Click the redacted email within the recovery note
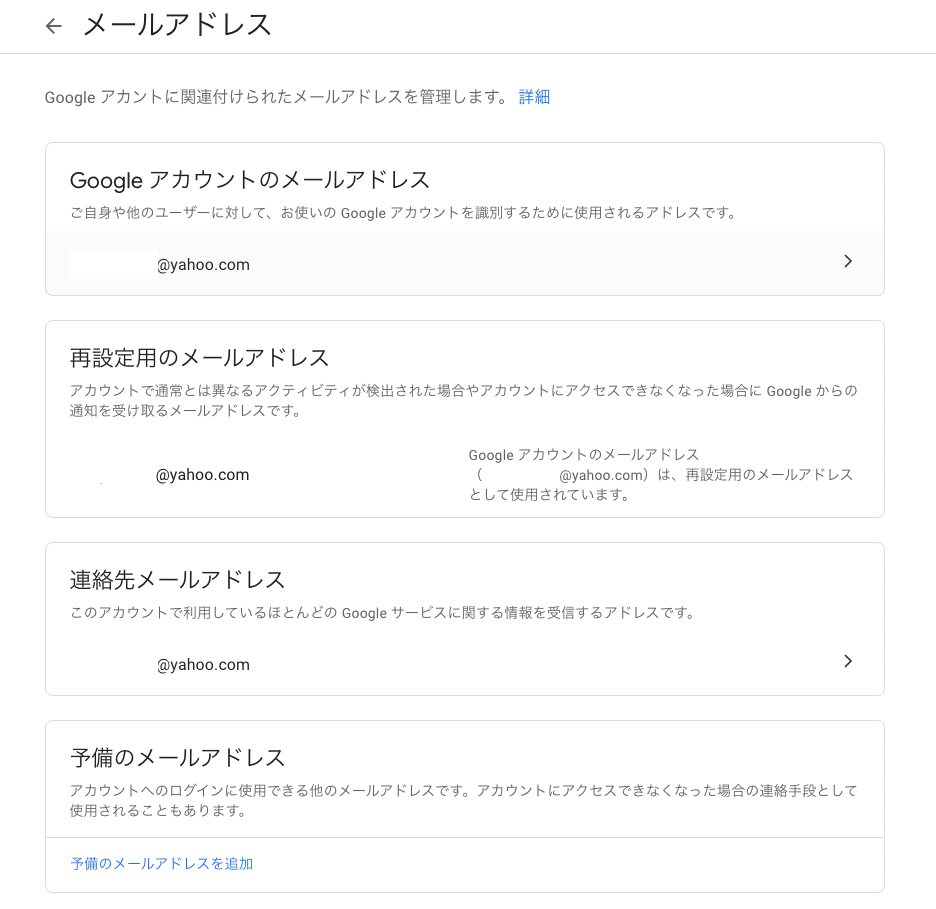This screenshot has height=909, width=936. point(520,477)
